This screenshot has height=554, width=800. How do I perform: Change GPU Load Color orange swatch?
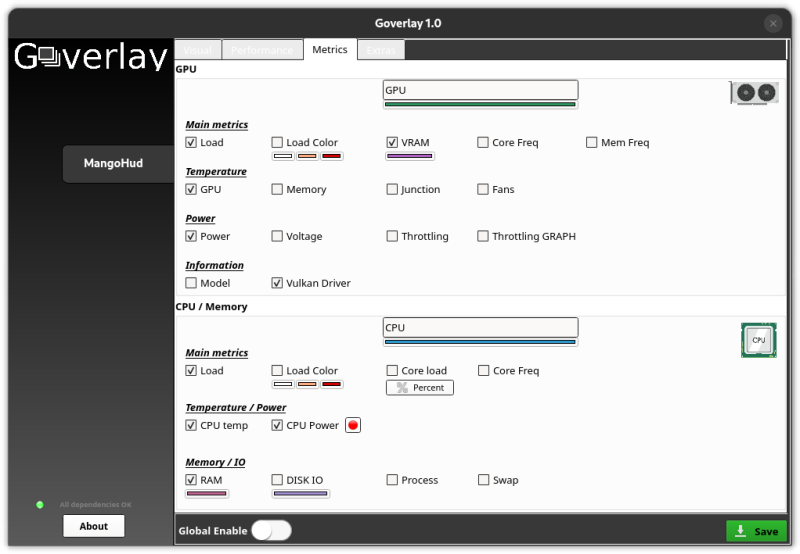point(307,156)
